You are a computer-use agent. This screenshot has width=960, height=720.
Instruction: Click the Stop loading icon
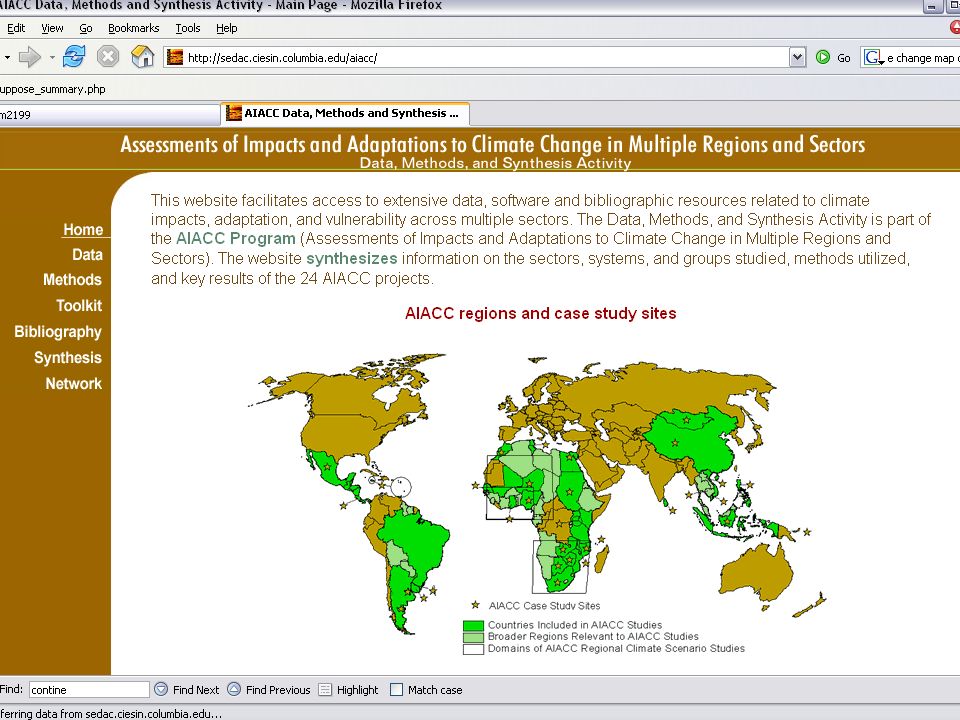coord(108,57)
